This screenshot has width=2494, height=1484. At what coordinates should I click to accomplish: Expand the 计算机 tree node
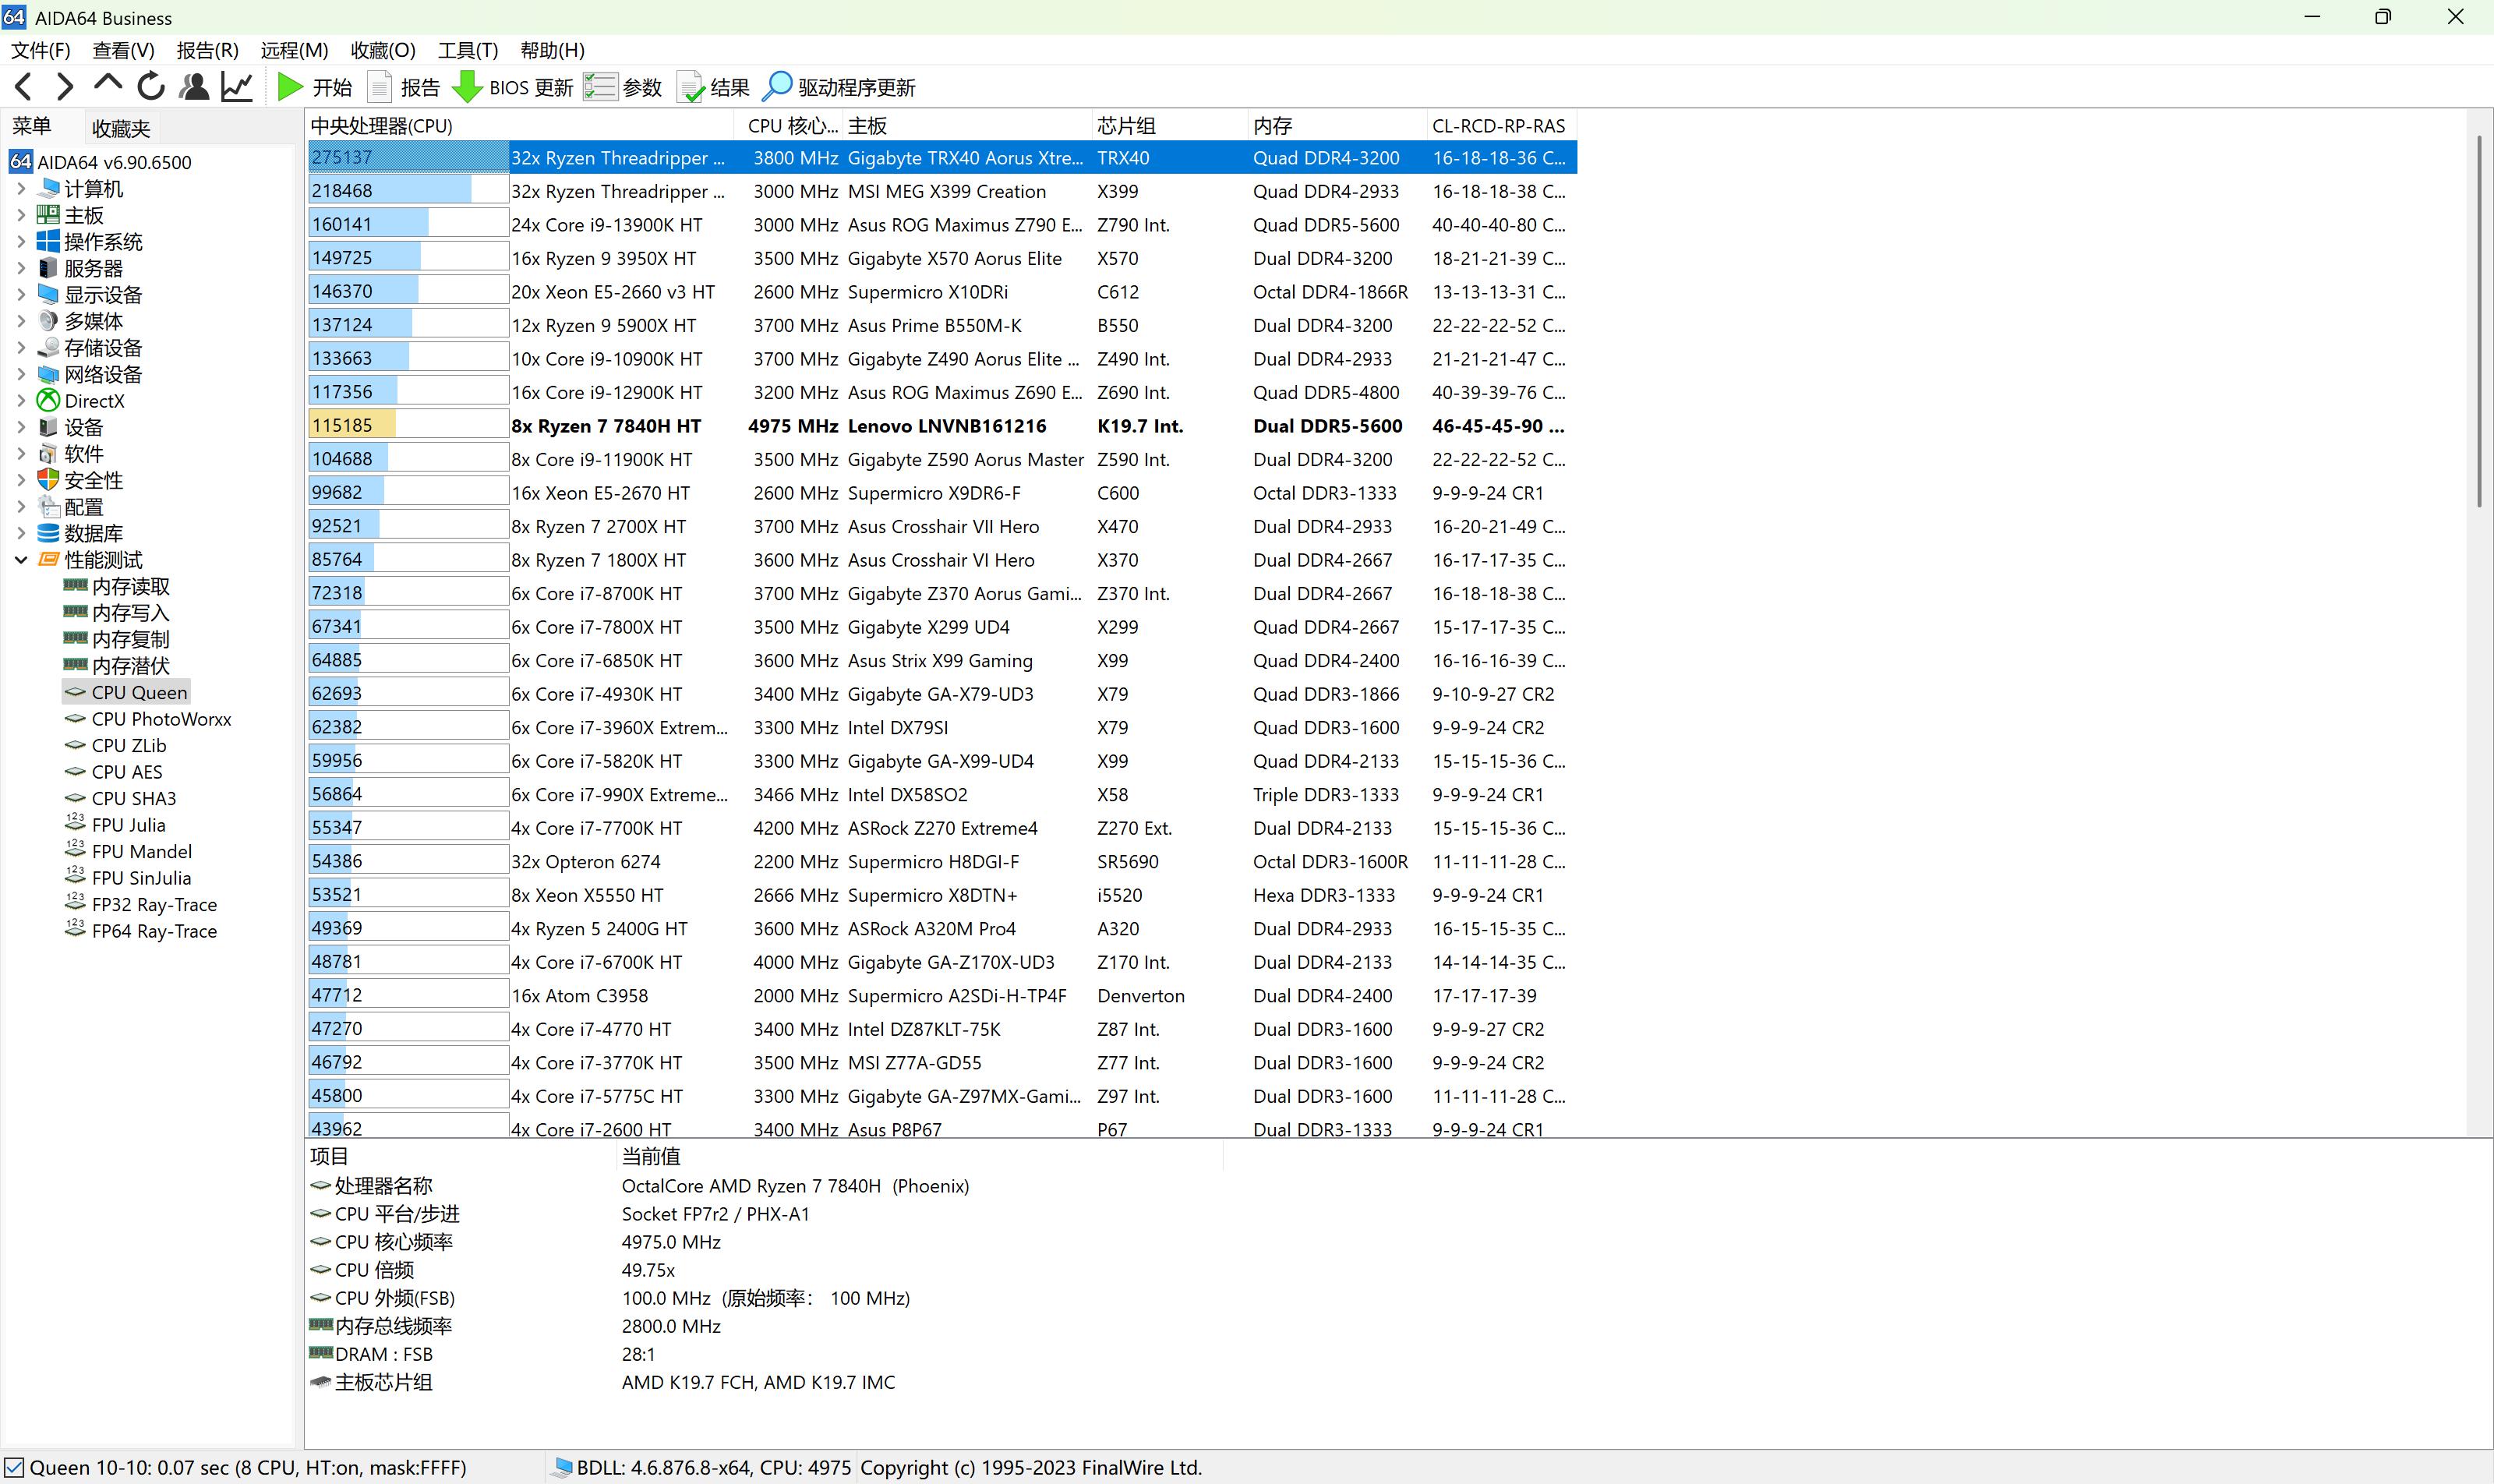[x=21, y=188]
